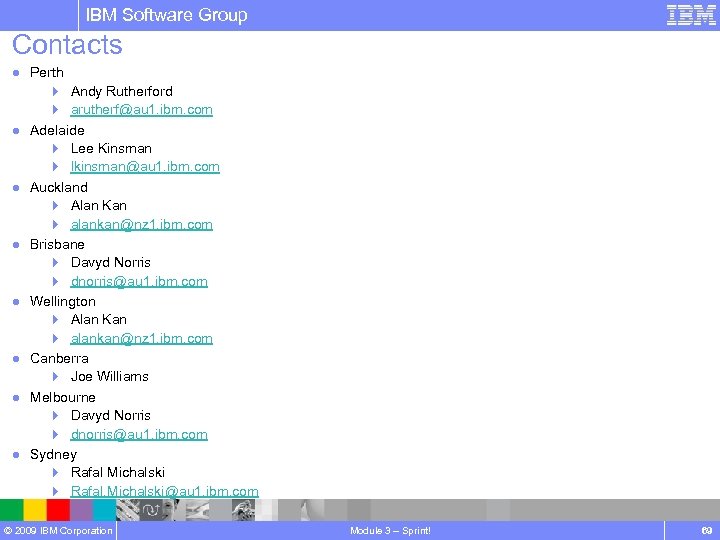Select "Alan Kan" listed under Wellington
Screen dimensions: 720x540
[99, 319]
